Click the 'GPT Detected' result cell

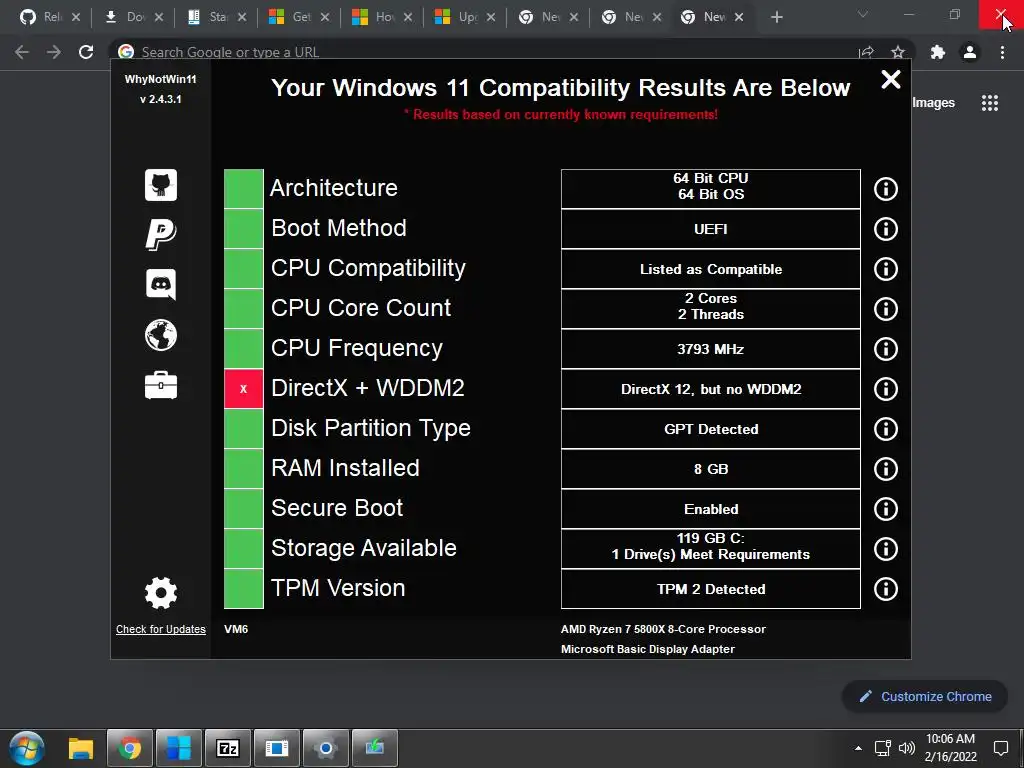pos(711,429)
